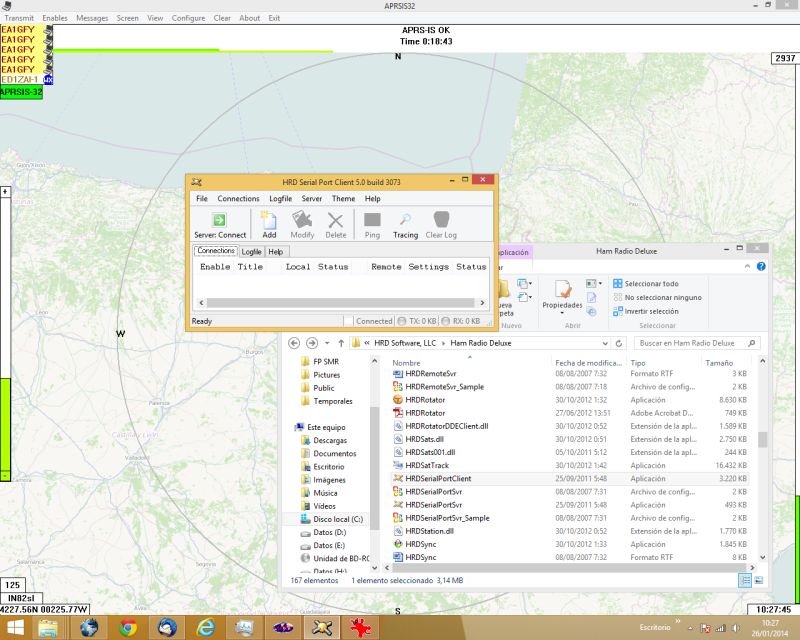The height and width of the screenshot is (640, 800).
Task: Go up one folder level in Explorer
Action: (x=341, y=343)
